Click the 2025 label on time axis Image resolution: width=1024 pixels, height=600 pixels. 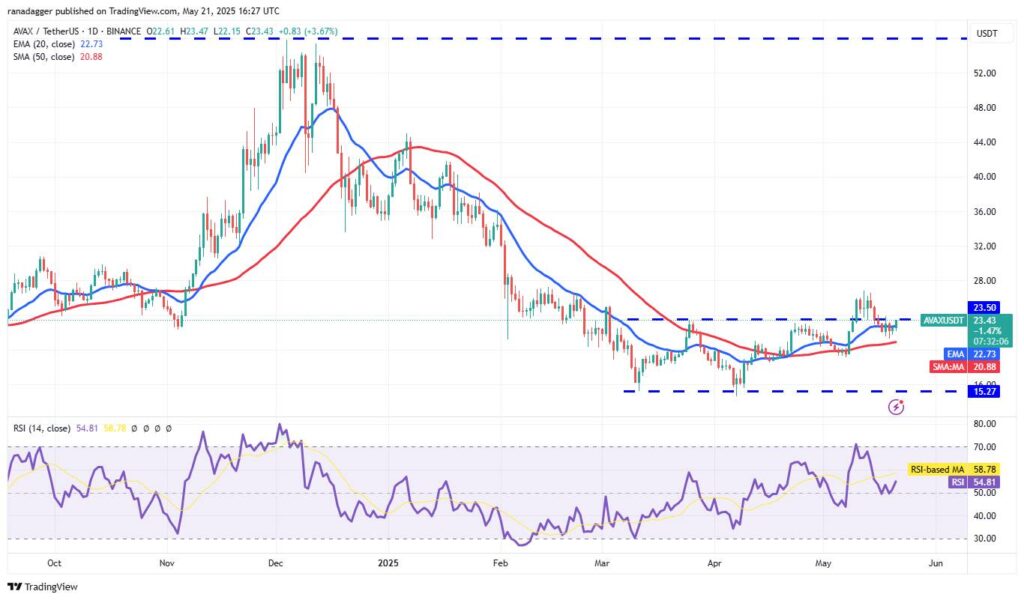(388, 563)
